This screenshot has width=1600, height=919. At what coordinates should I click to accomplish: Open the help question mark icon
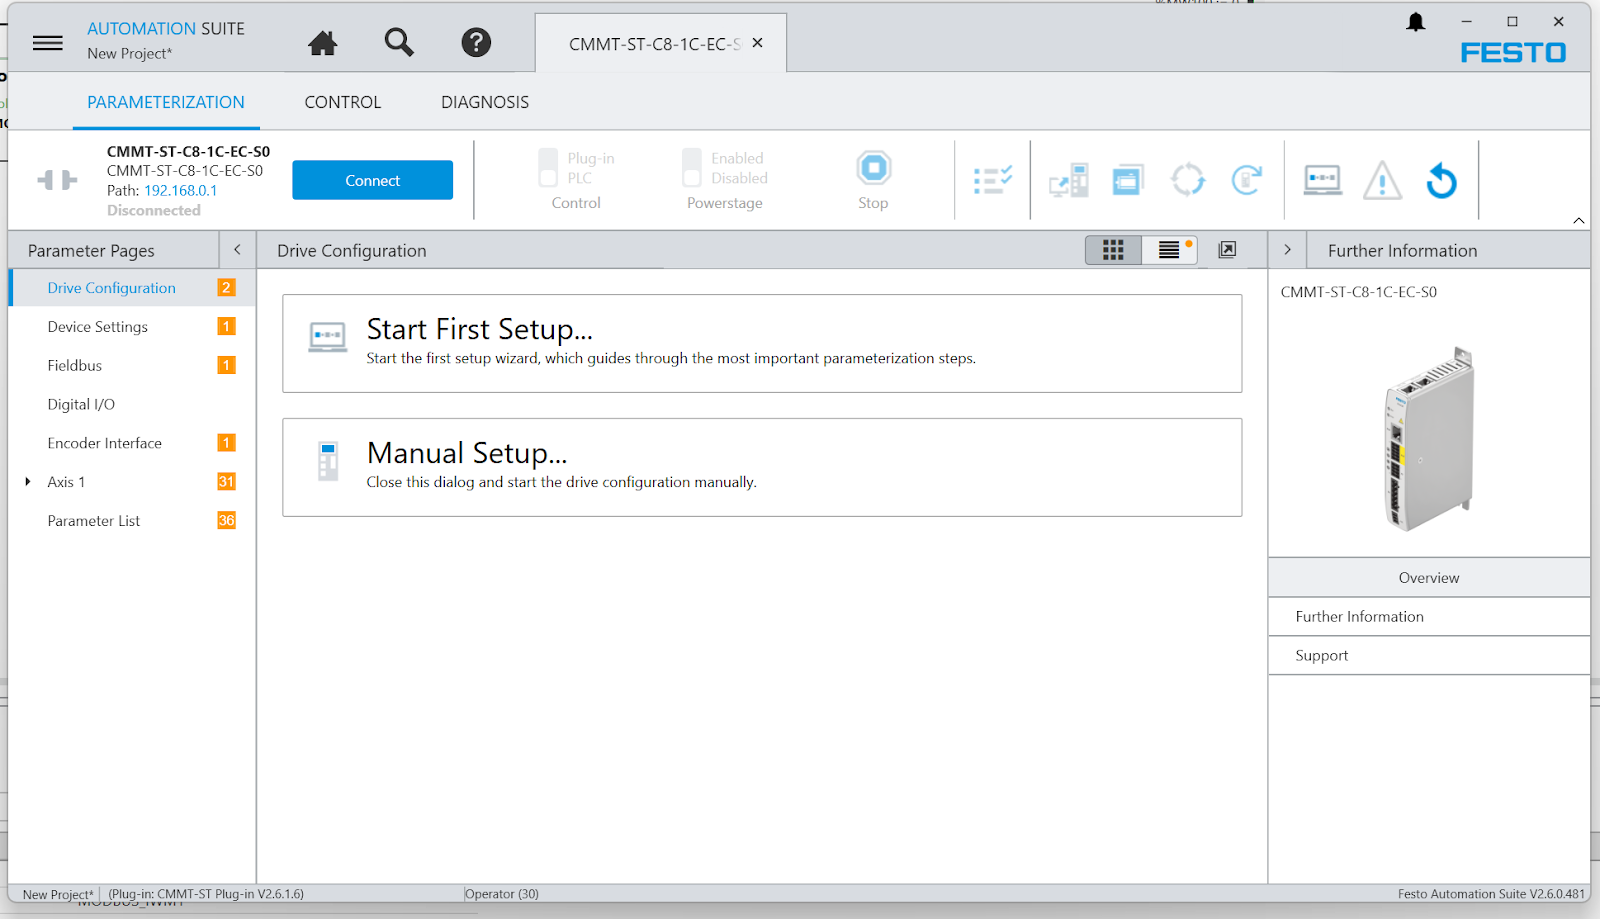[476, 42]
